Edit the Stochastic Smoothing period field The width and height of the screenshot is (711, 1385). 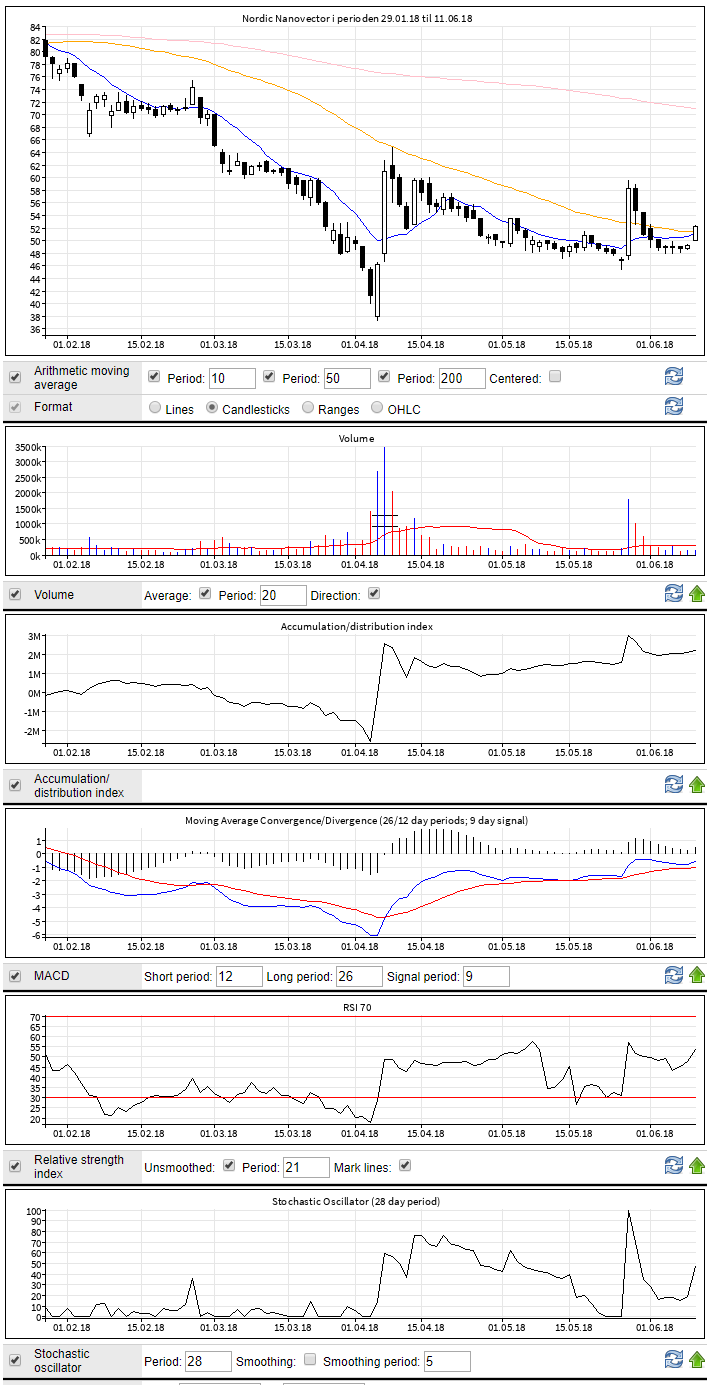click(x=447, y=1361)
